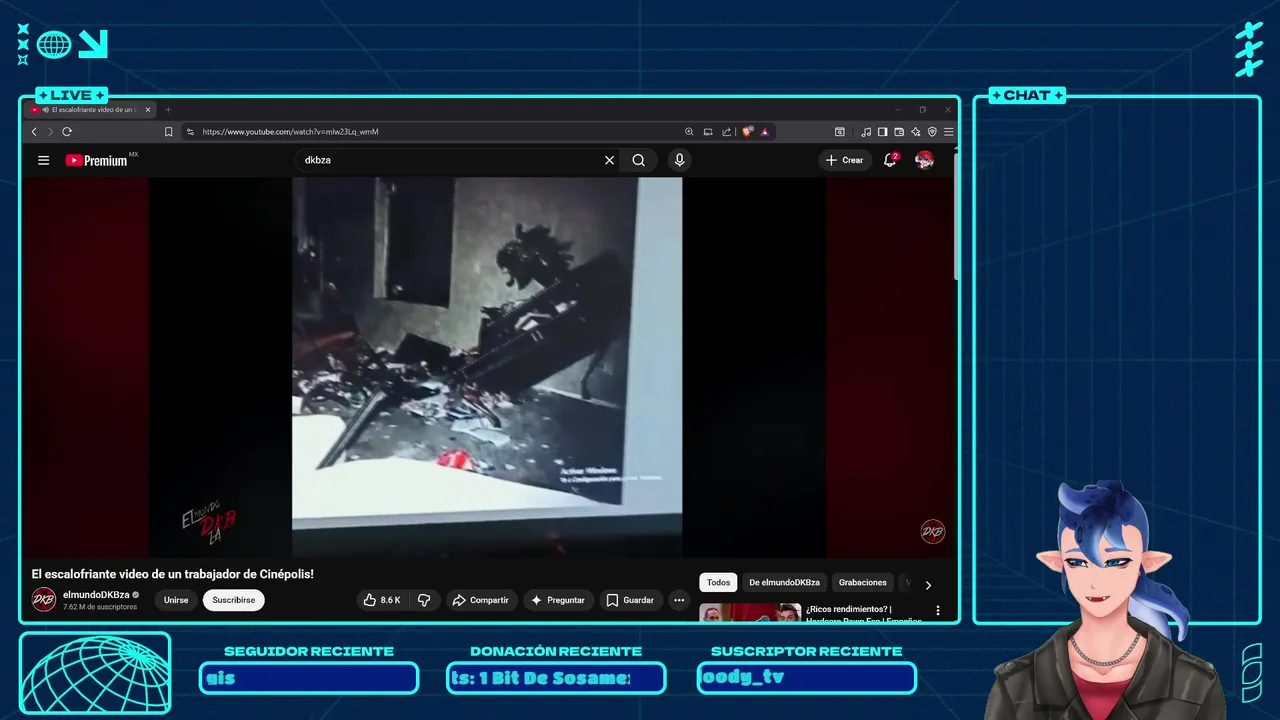Image resolution: width=1280 pixels, height=720 pixels.
Task: Open the YouTube hamburger guide menu
Action: click(x=43, y=160)
